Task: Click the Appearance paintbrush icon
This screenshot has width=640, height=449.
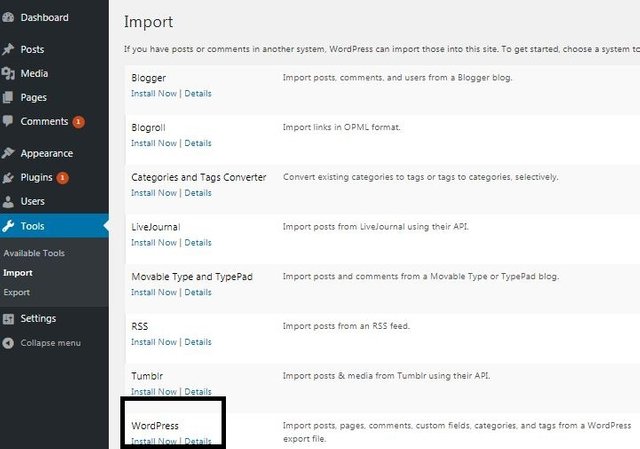Action: tap(8, 153)
